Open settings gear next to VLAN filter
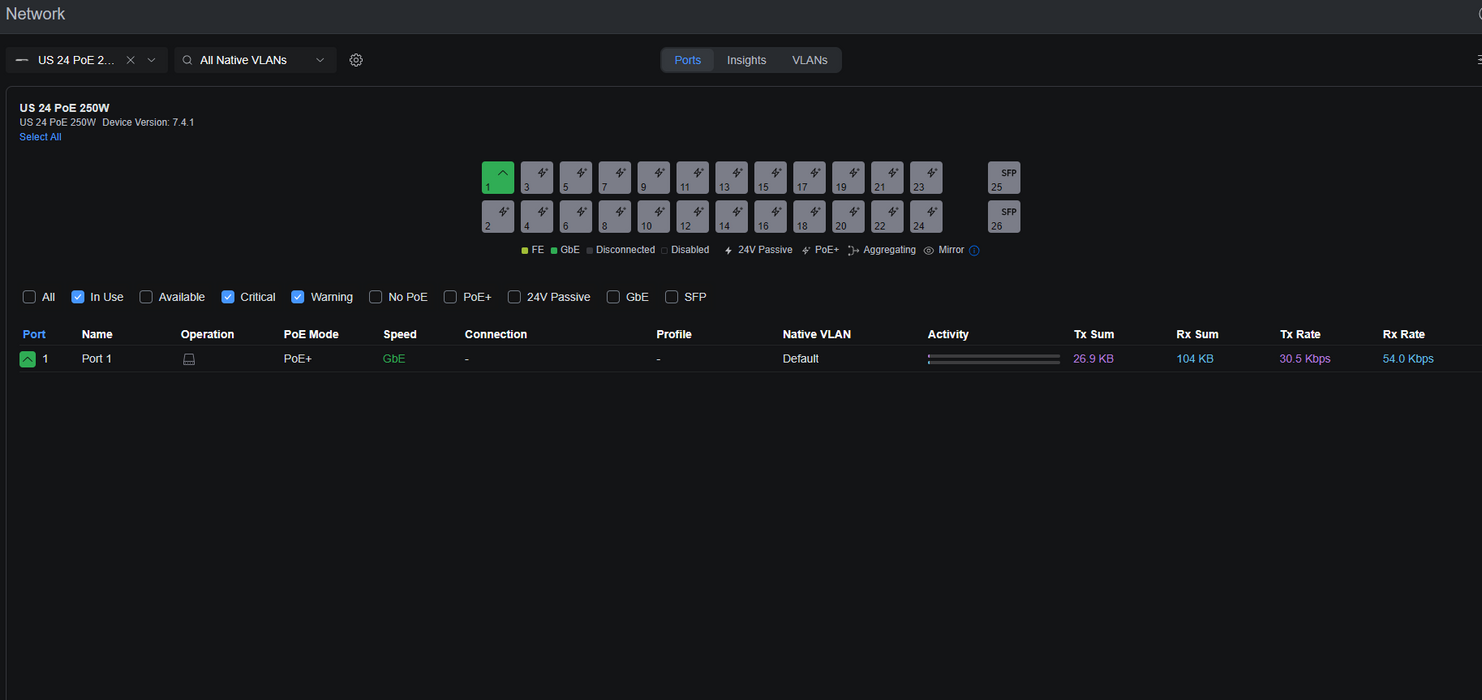This screenshot has height=700, width=1482. (x=356, y=60)
